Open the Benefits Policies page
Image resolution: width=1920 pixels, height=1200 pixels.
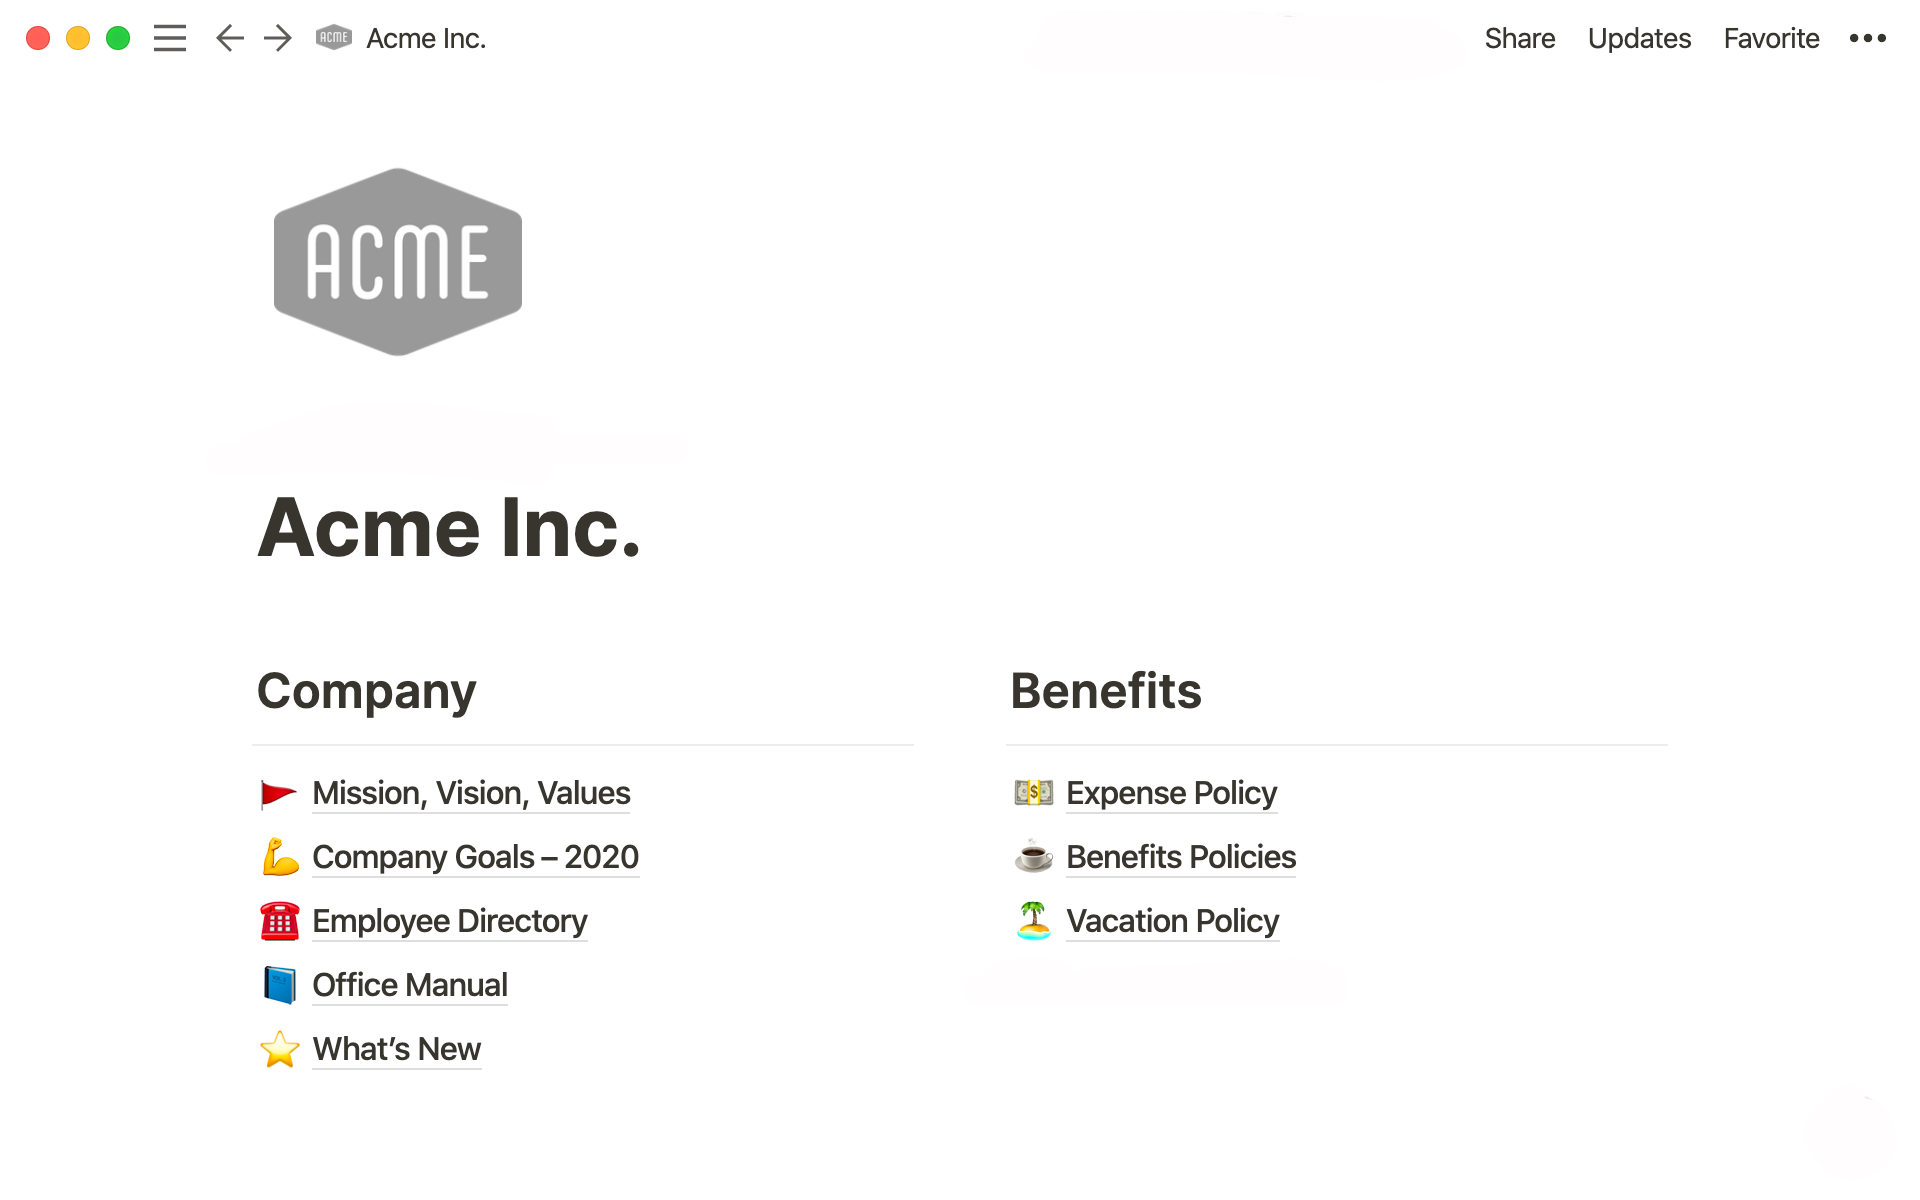(1180, 856)
